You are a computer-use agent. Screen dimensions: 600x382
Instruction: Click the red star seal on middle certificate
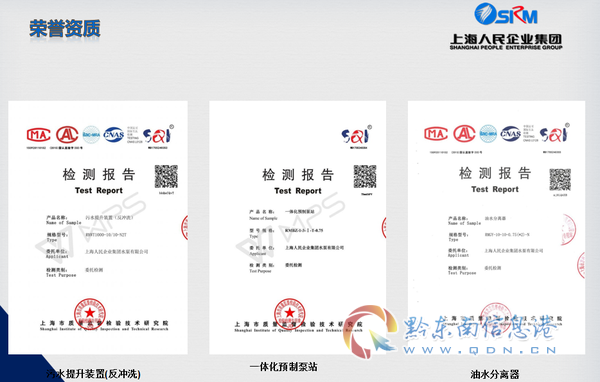click(x=290, y=313)
